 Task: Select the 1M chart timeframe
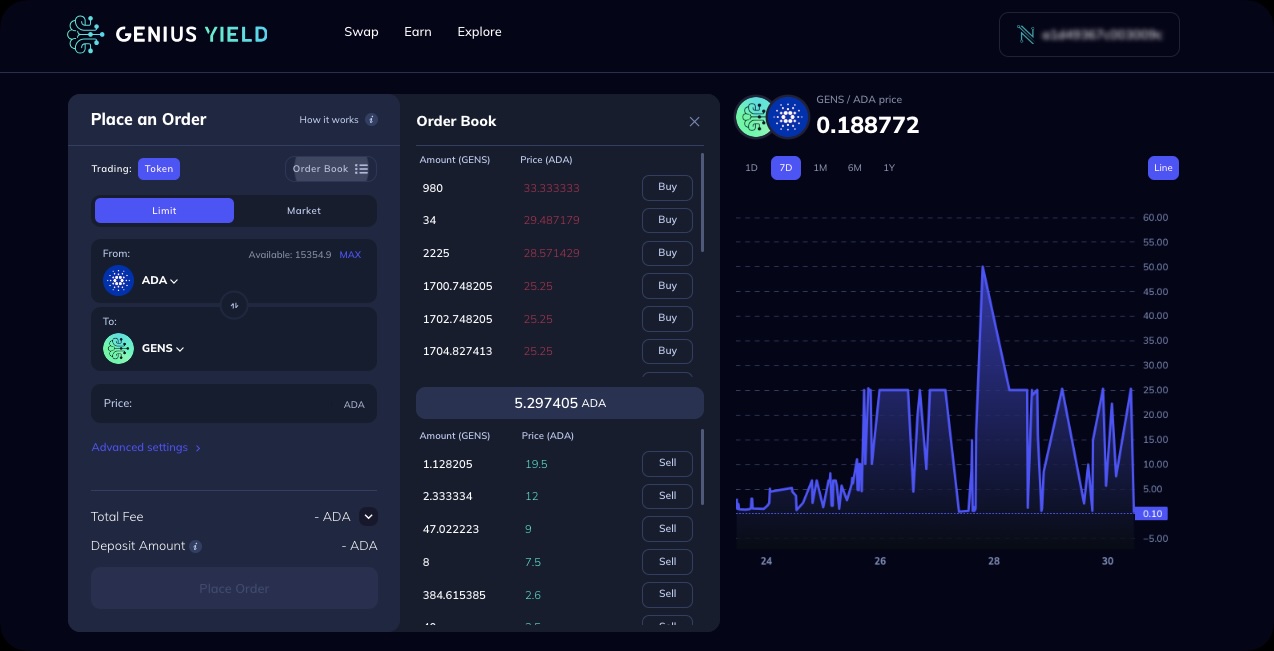click(820, 168)
